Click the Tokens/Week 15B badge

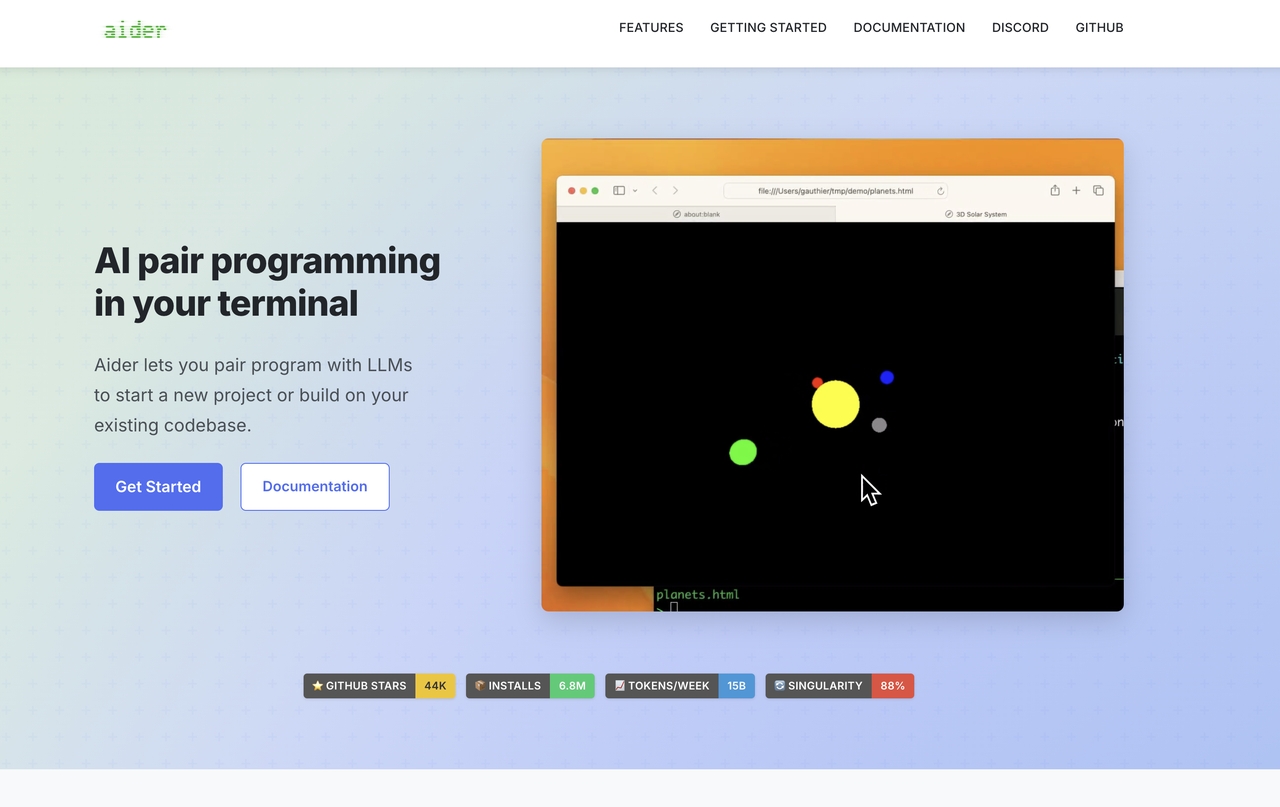pyautogui.click(x=680, y=686)
